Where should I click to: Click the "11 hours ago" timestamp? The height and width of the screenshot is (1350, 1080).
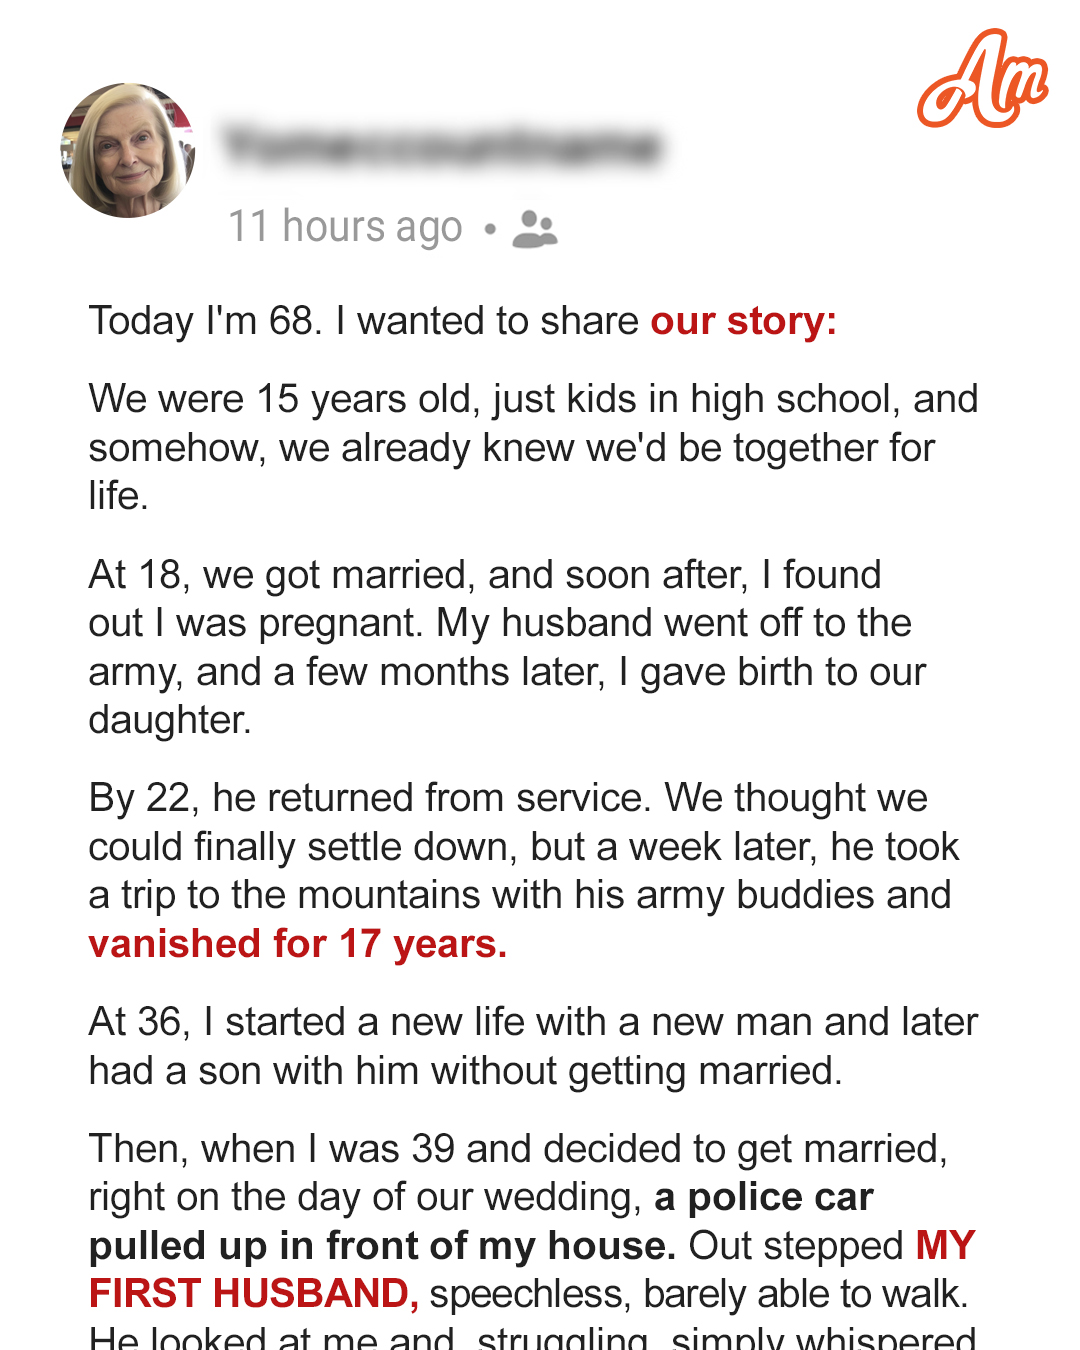click(x=345, y=227)
